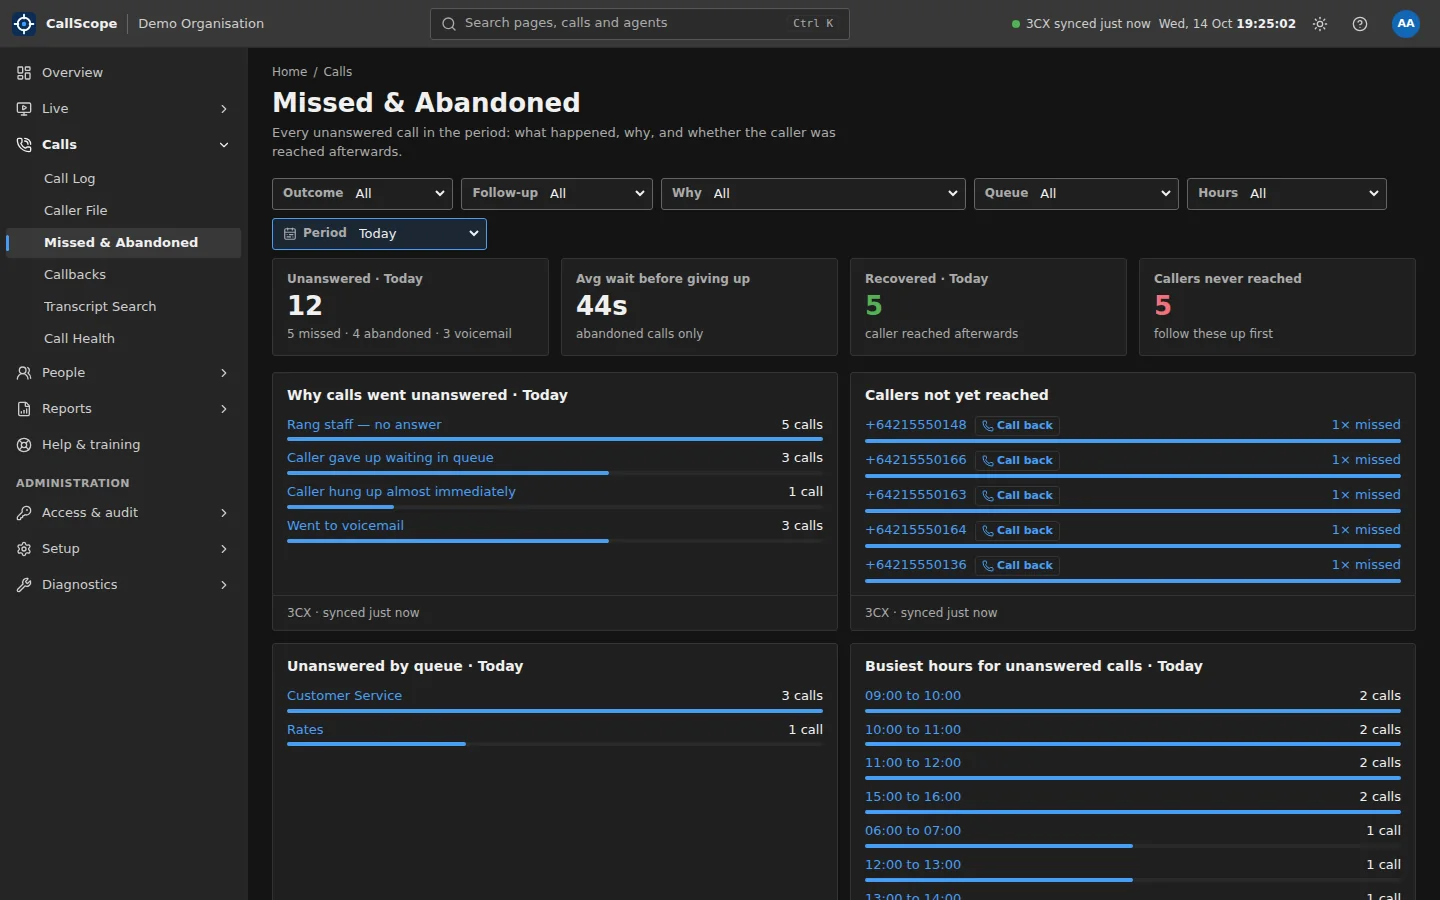Open Call Health in the sidebar
Viewport: 1440px width, 900px height.
[x=124, y=339]
